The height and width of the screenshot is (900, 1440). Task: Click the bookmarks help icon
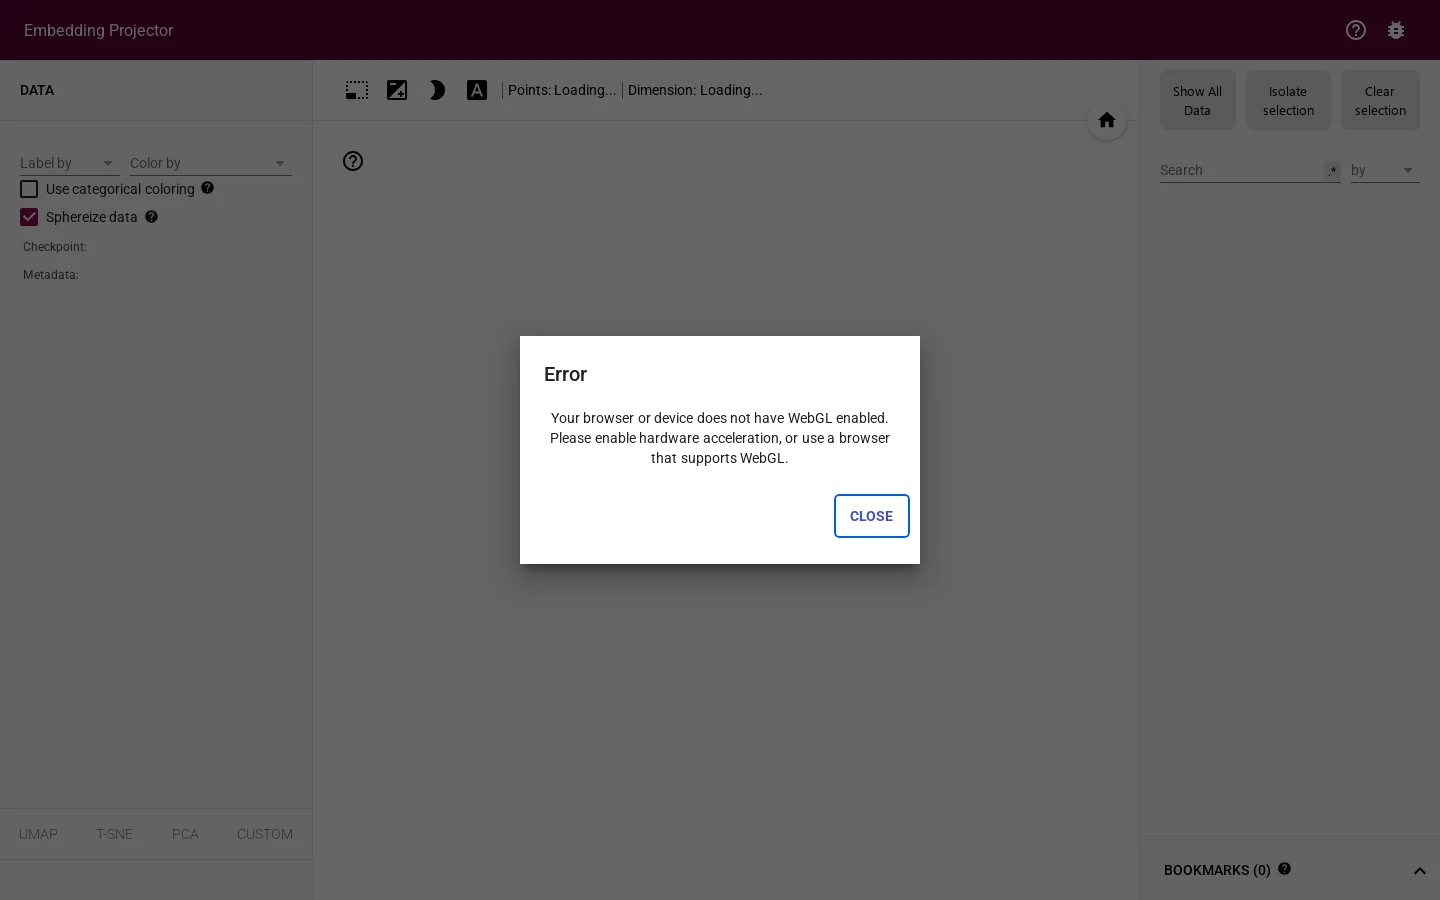pos(1284,869)
